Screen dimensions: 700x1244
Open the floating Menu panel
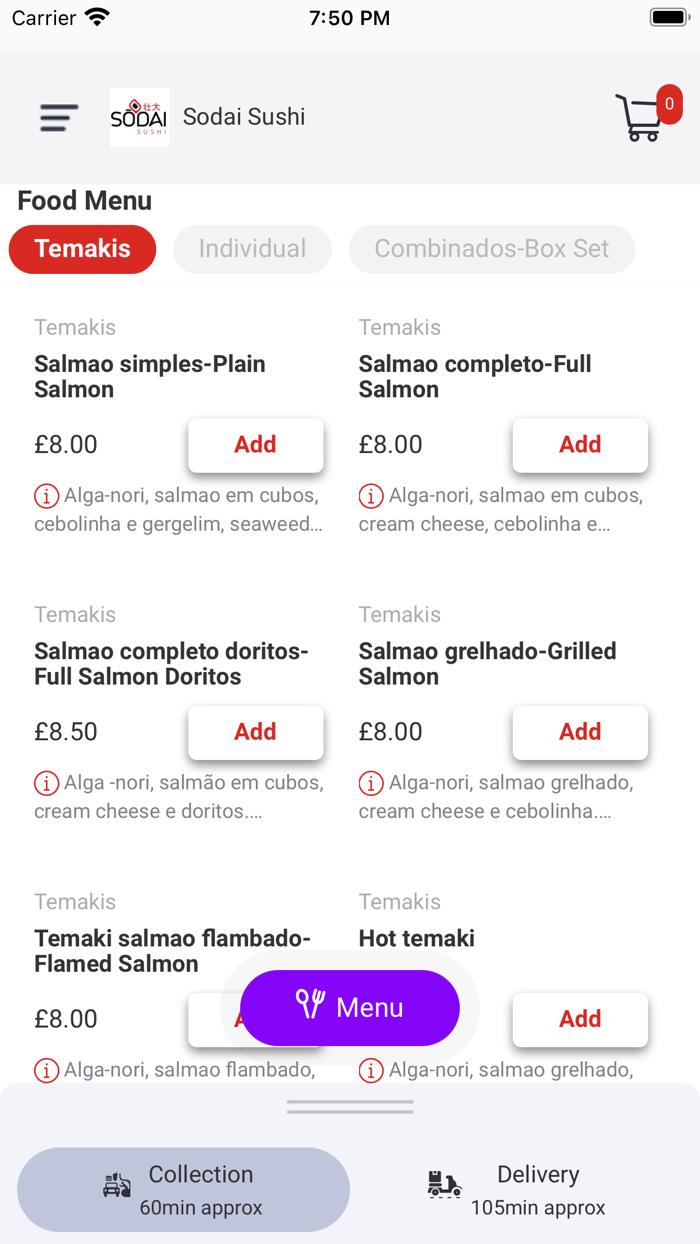pos(350,1008)
